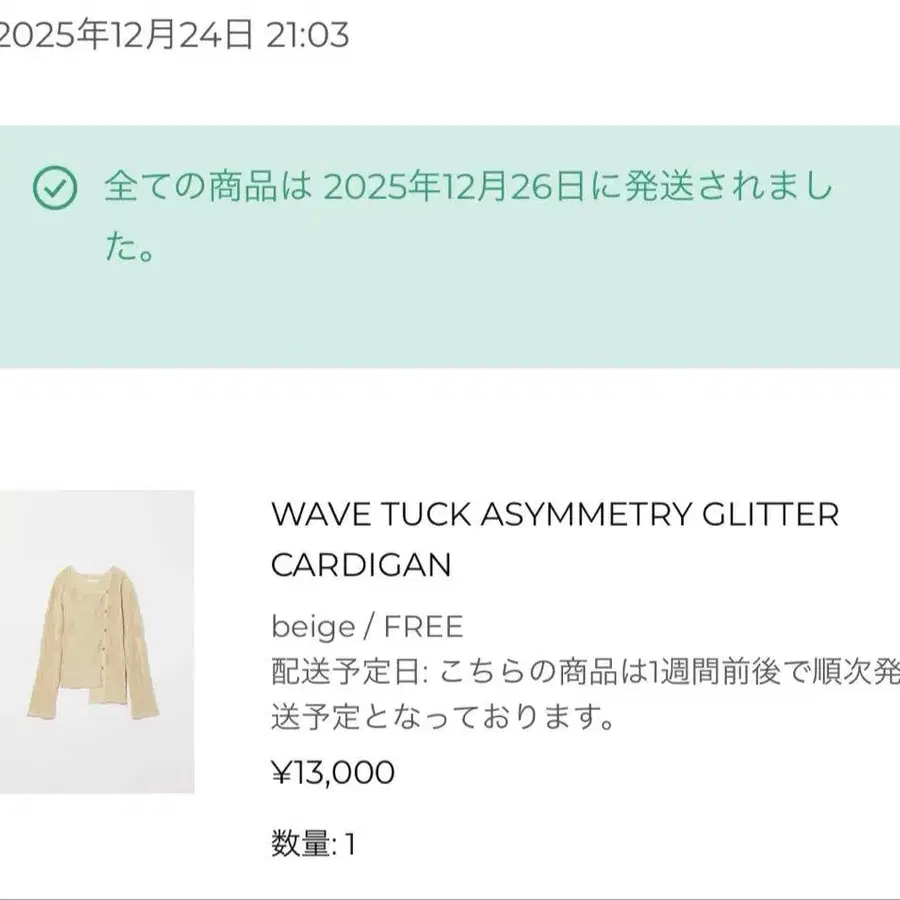Image resolution: width=900 pixels, height=900 pixels.
Task: Click the 2025年12月26日 shipping date
Action: coord(454,187)
